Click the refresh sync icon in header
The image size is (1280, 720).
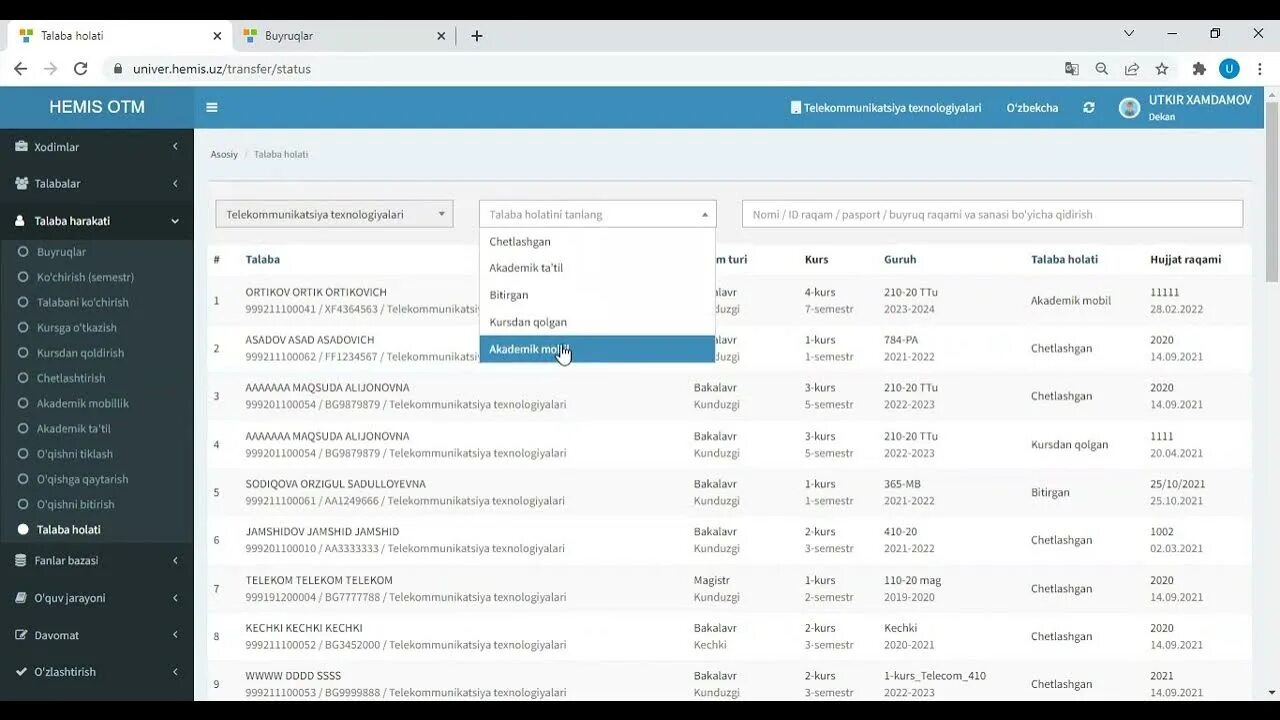pos(1089,108)
